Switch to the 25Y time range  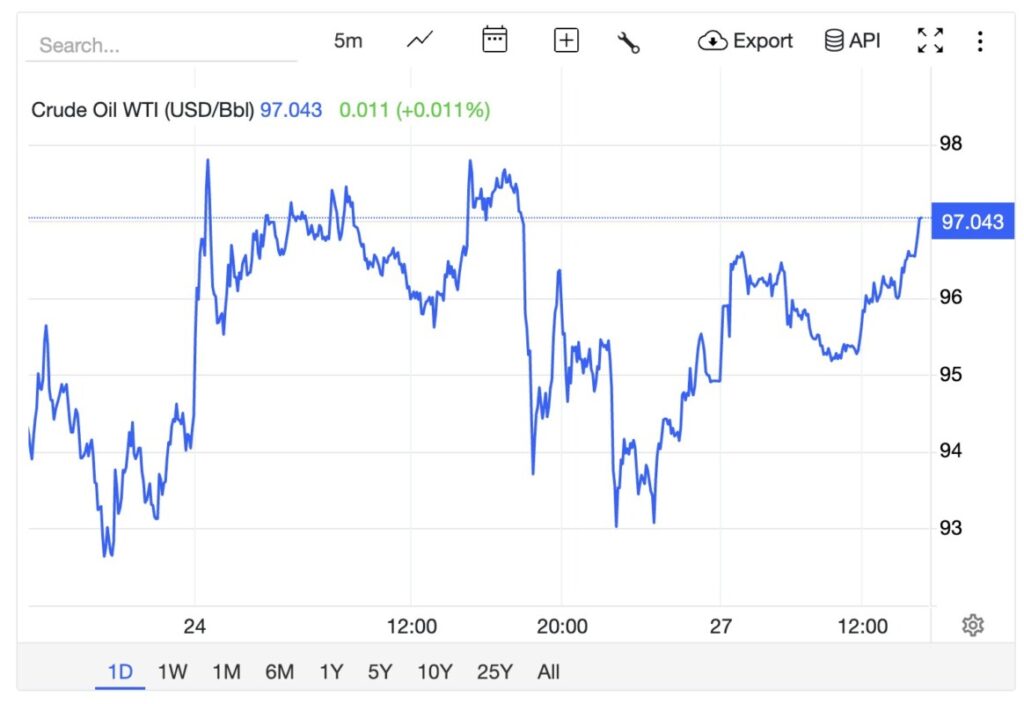[x=494, y=672]
